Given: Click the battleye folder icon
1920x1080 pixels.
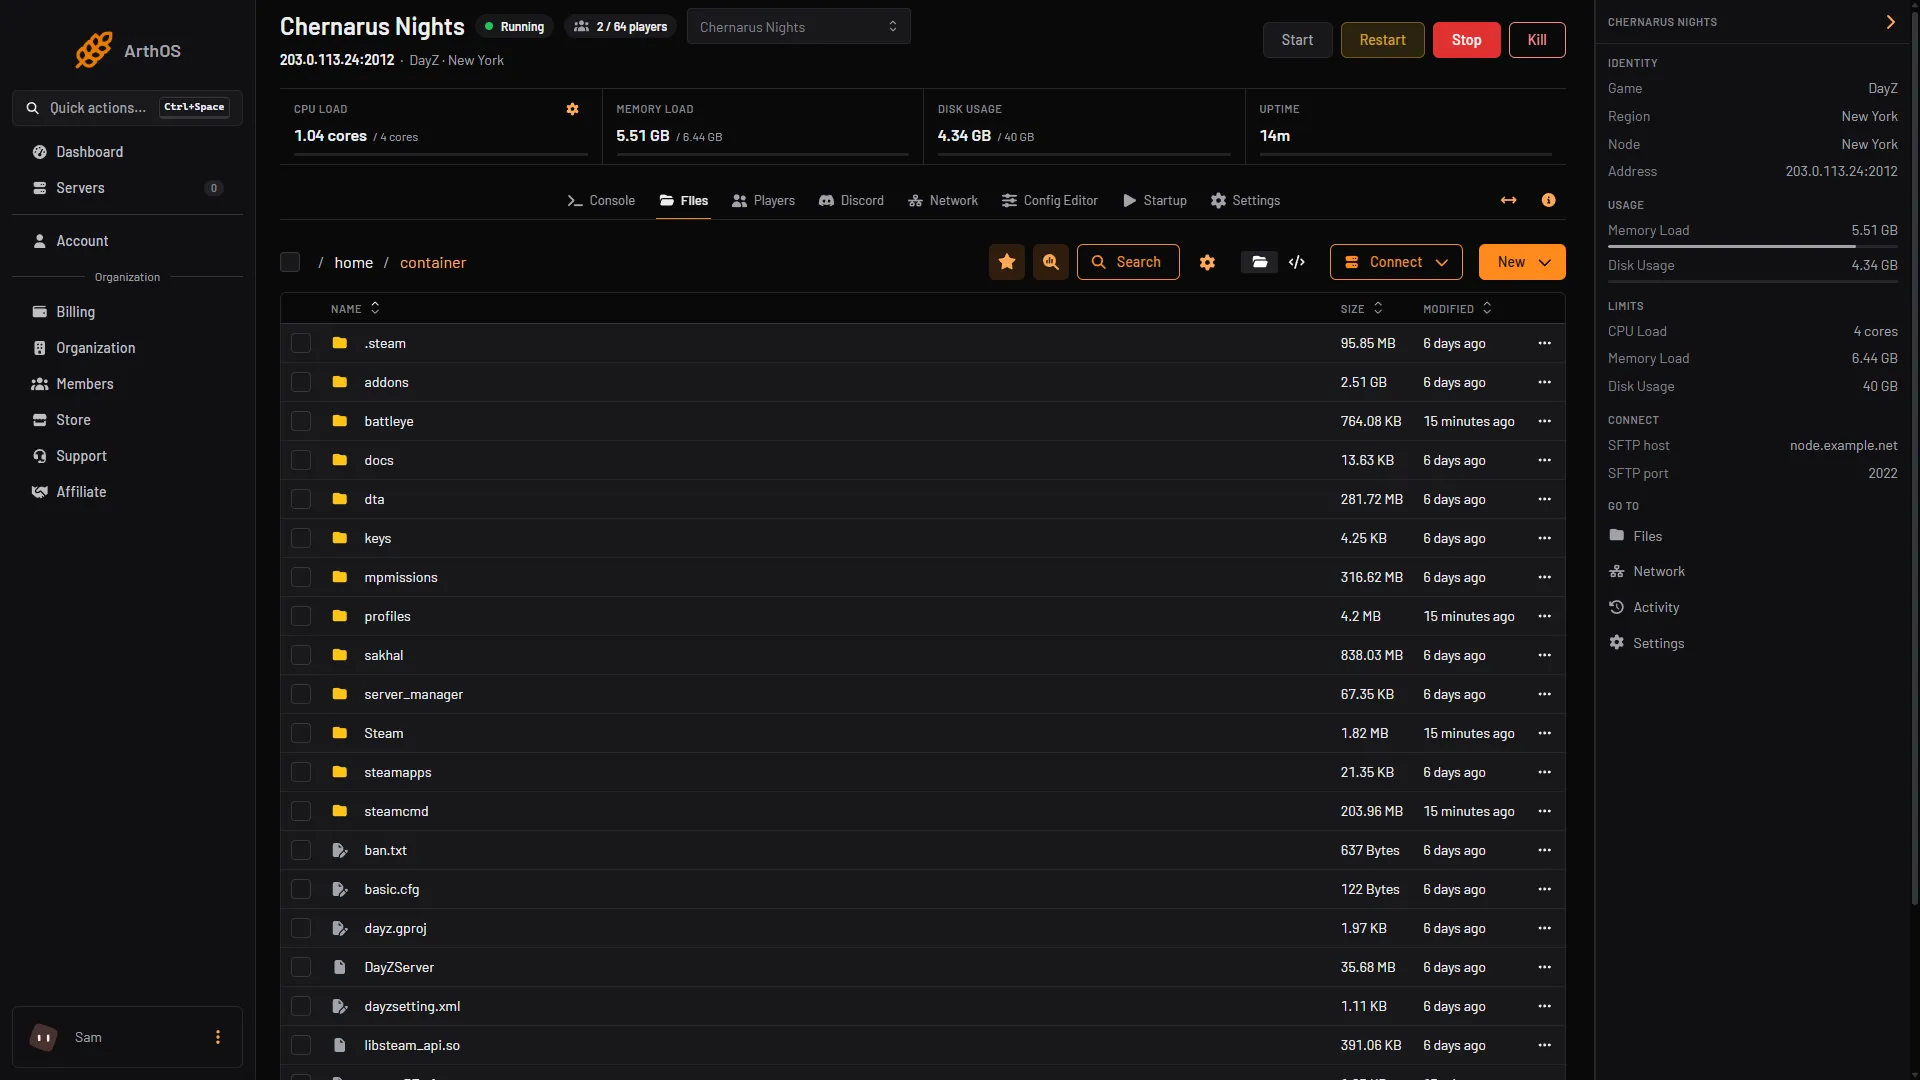Looking at the screenshot, I should click(x=340, y=421).
